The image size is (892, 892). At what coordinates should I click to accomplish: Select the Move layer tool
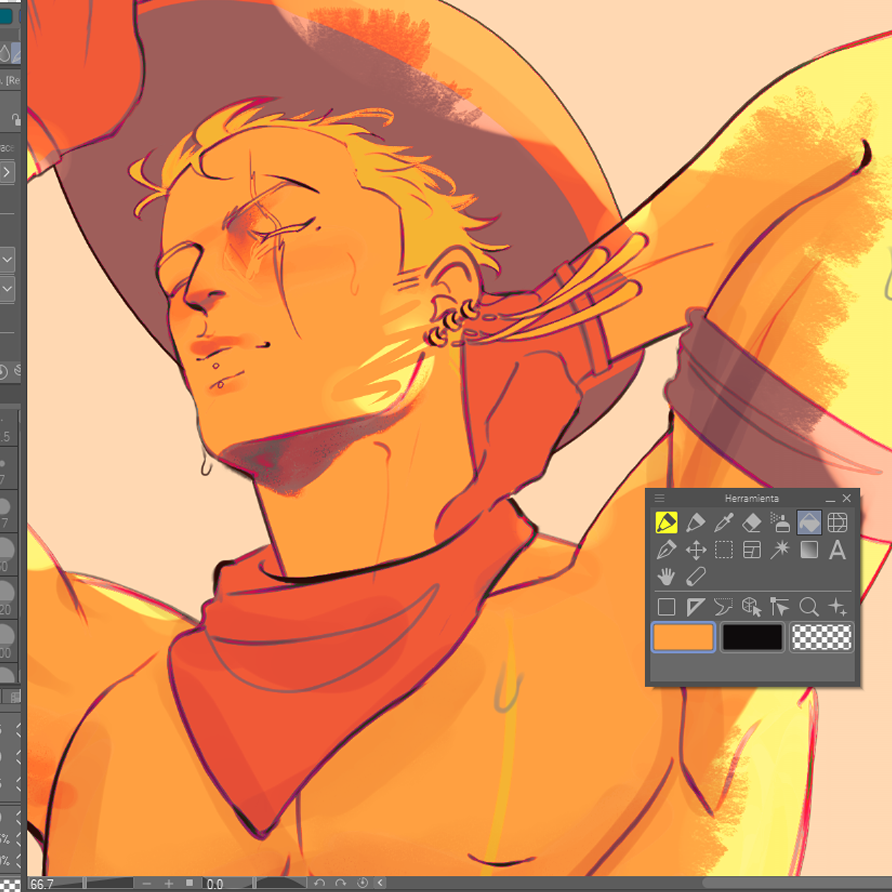click(695, 550)
